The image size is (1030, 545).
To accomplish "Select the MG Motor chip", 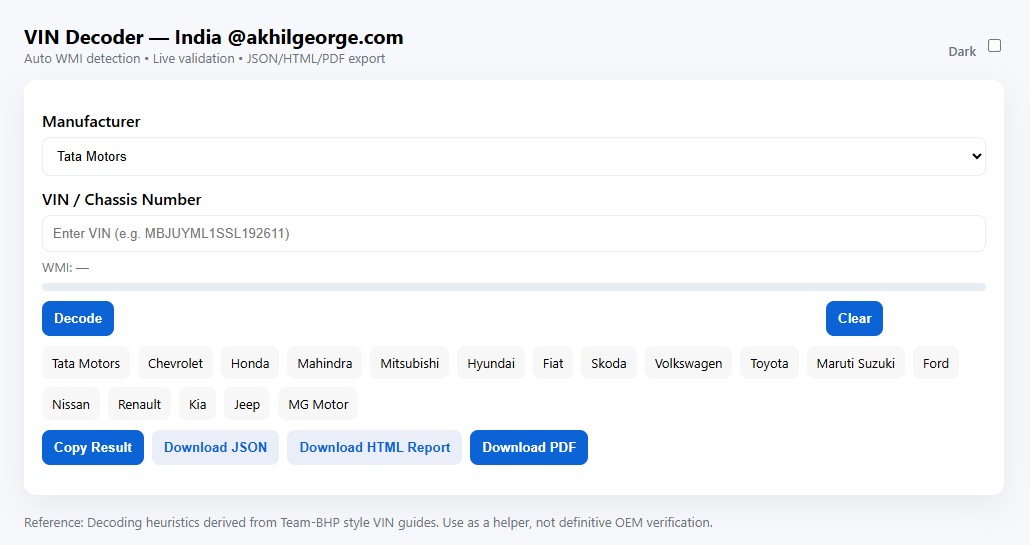I will click(318, 404).
